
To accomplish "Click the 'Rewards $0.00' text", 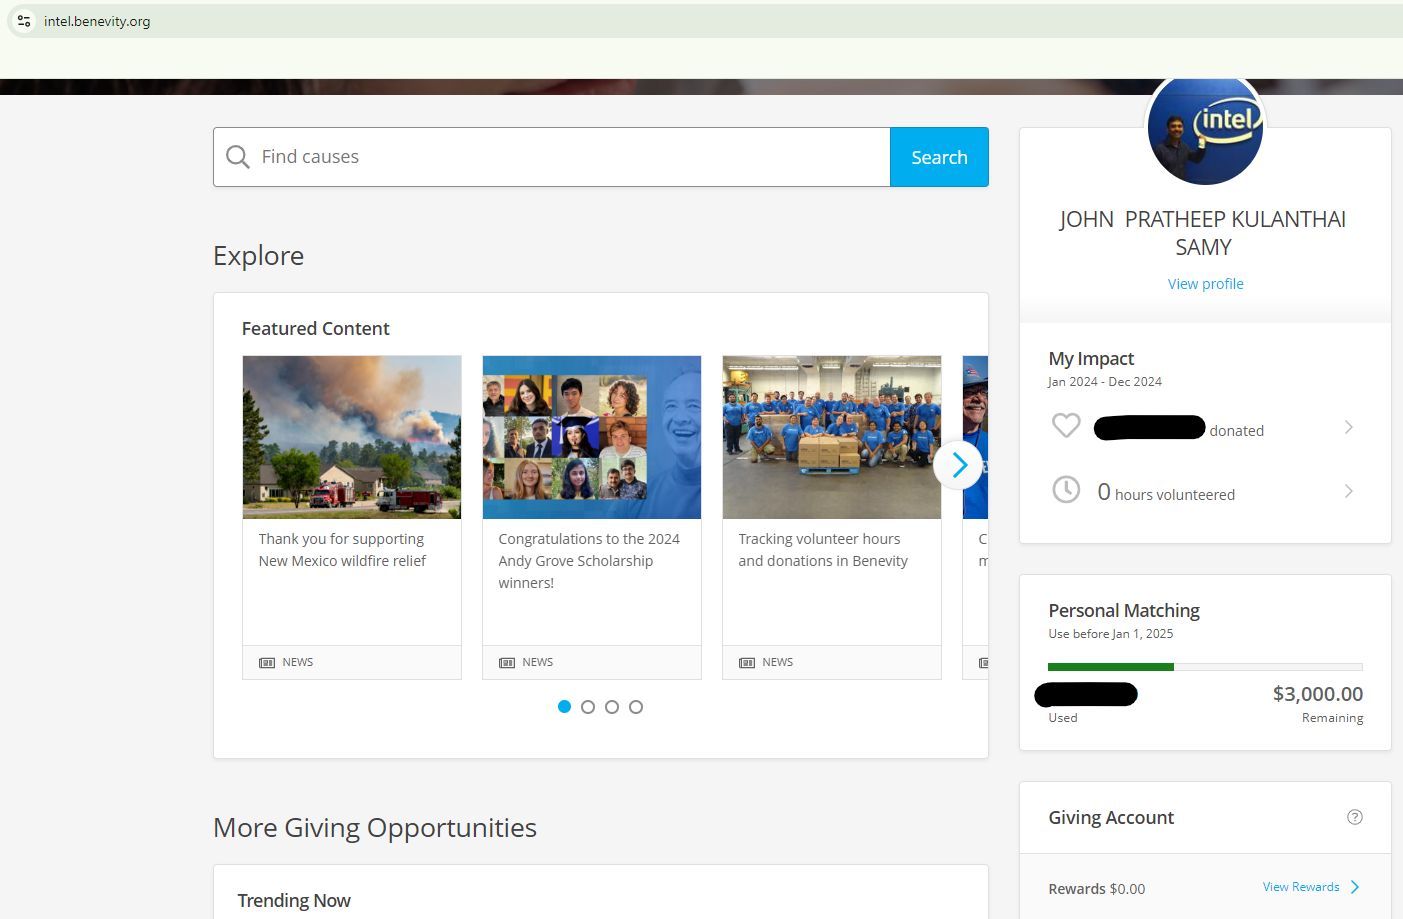I will pos(1097,889).
